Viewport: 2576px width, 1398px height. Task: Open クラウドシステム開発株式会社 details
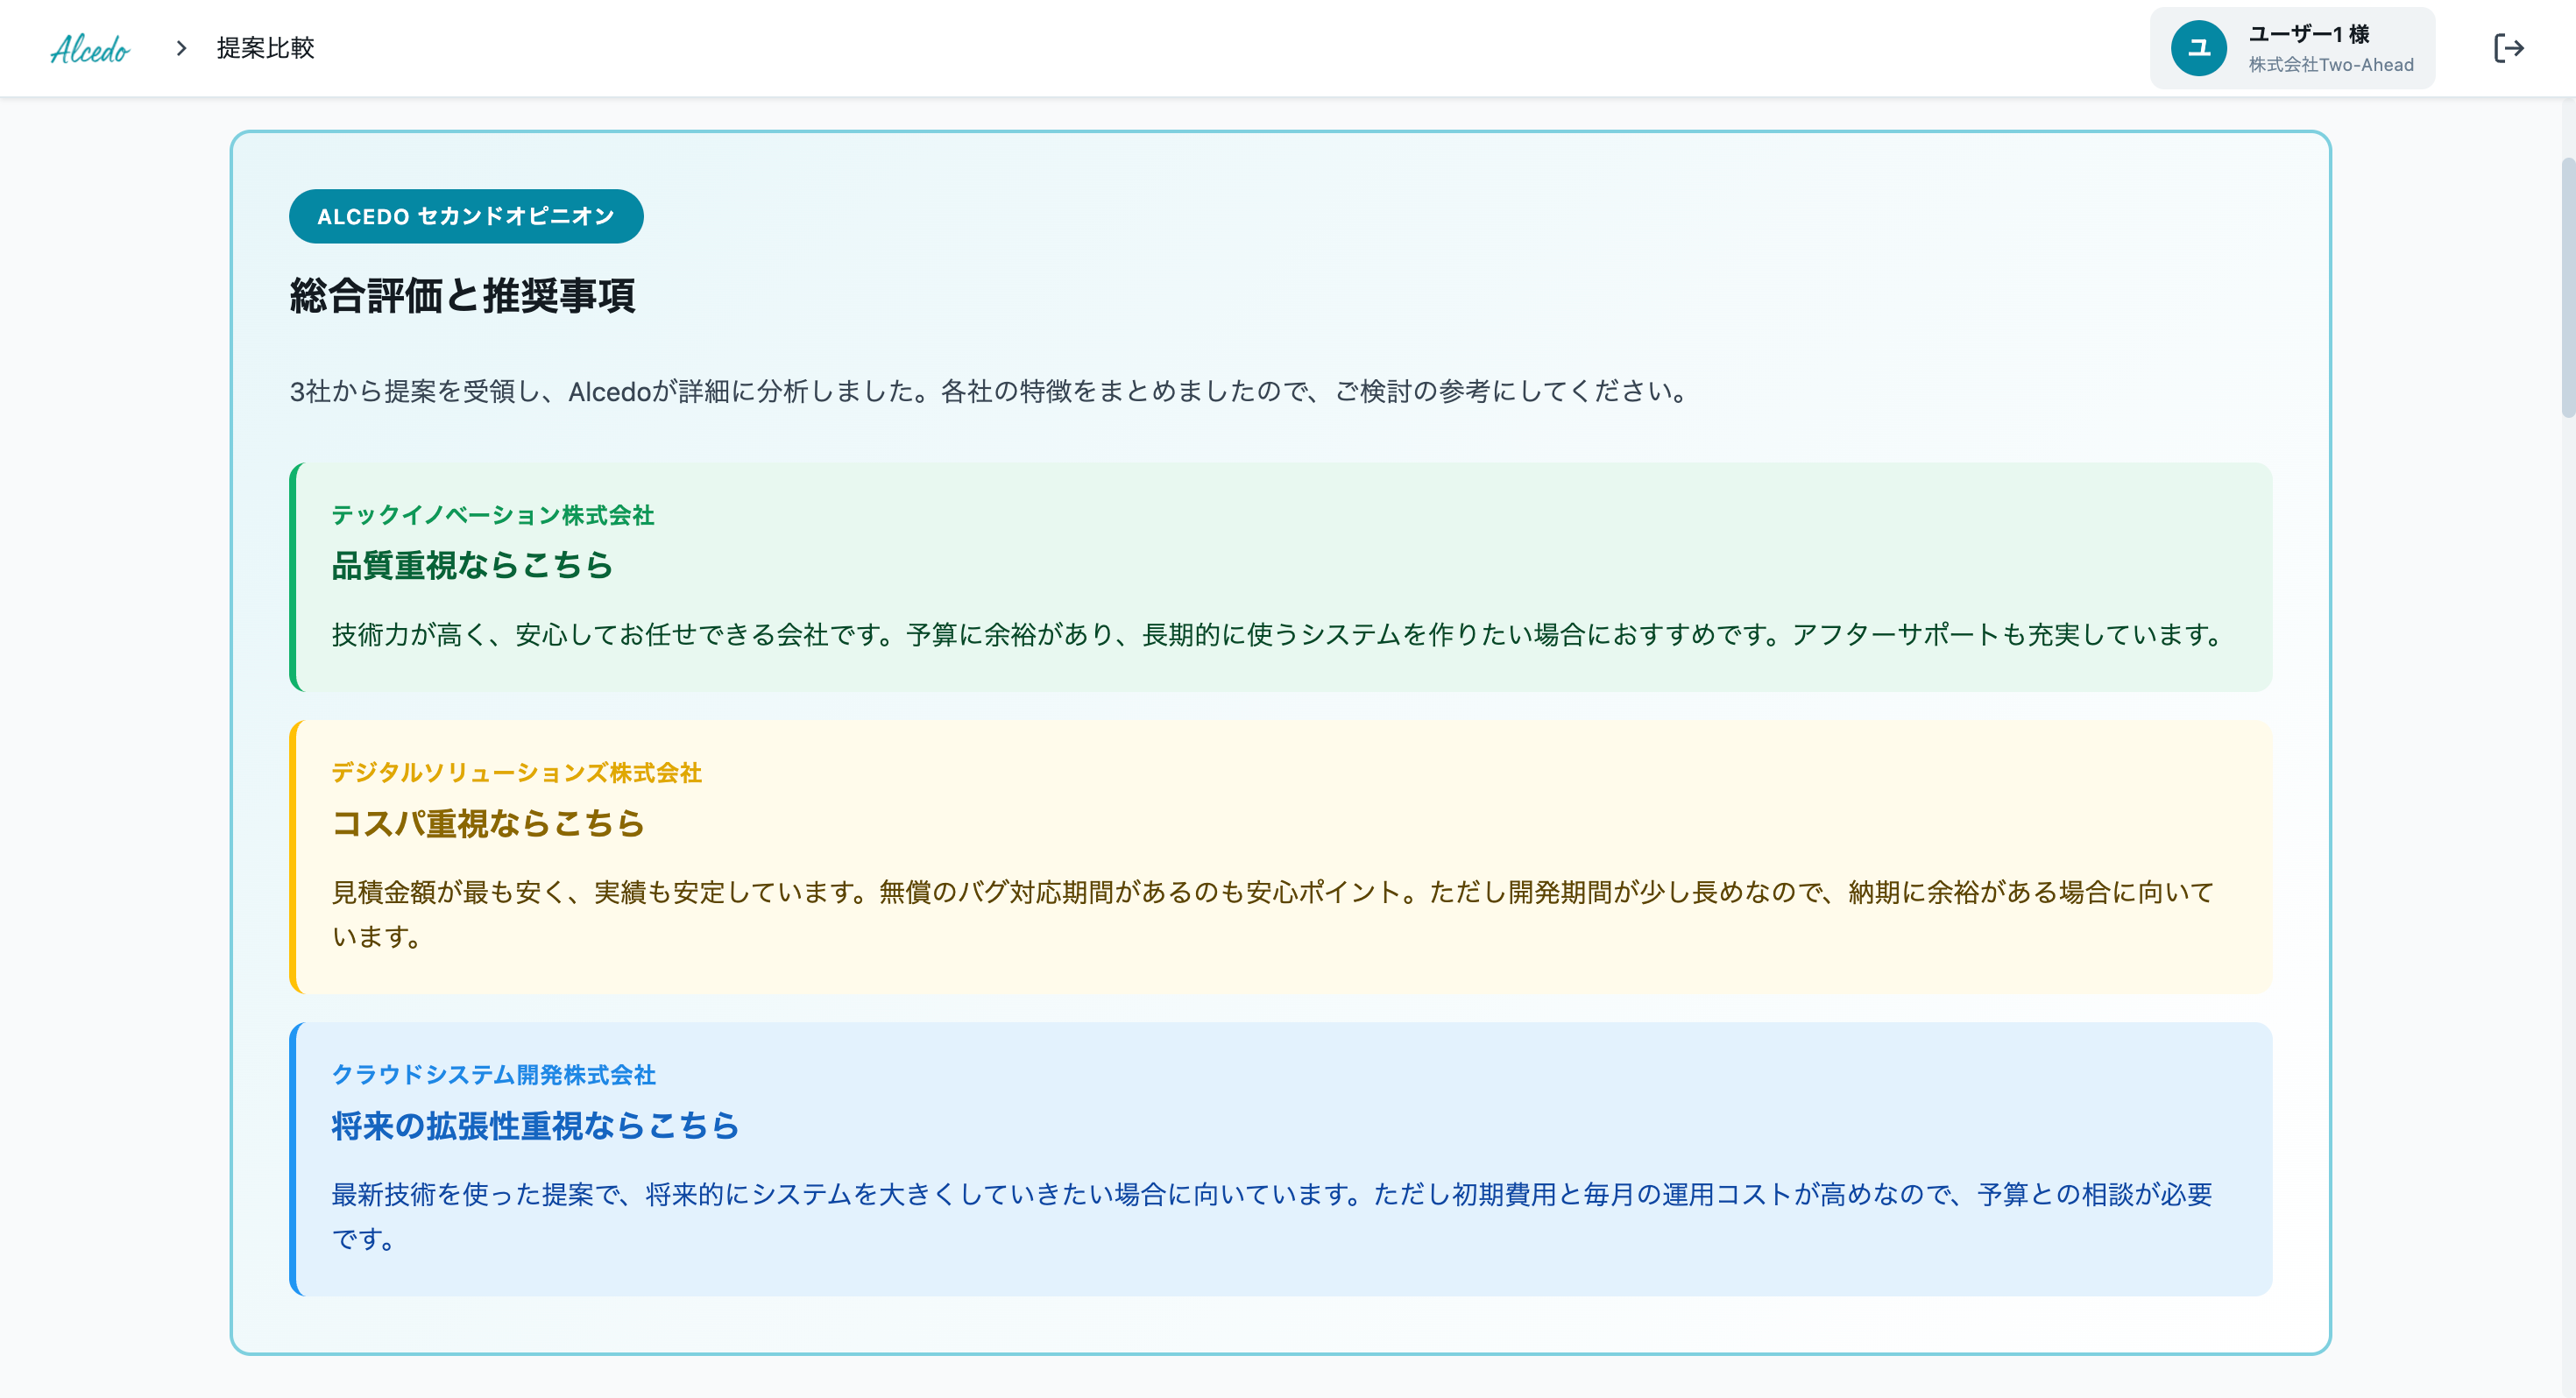(493, 1075)
